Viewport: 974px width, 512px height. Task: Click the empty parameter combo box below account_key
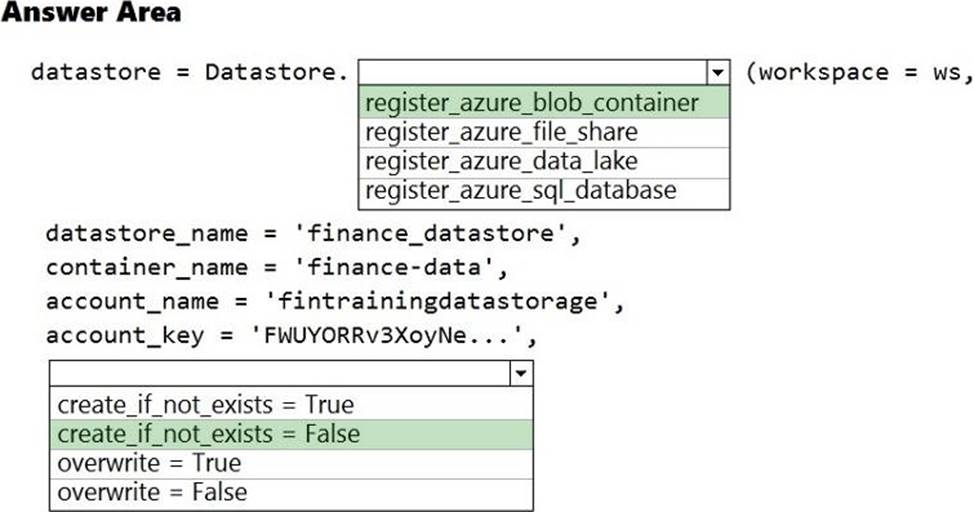pos(279,374)
